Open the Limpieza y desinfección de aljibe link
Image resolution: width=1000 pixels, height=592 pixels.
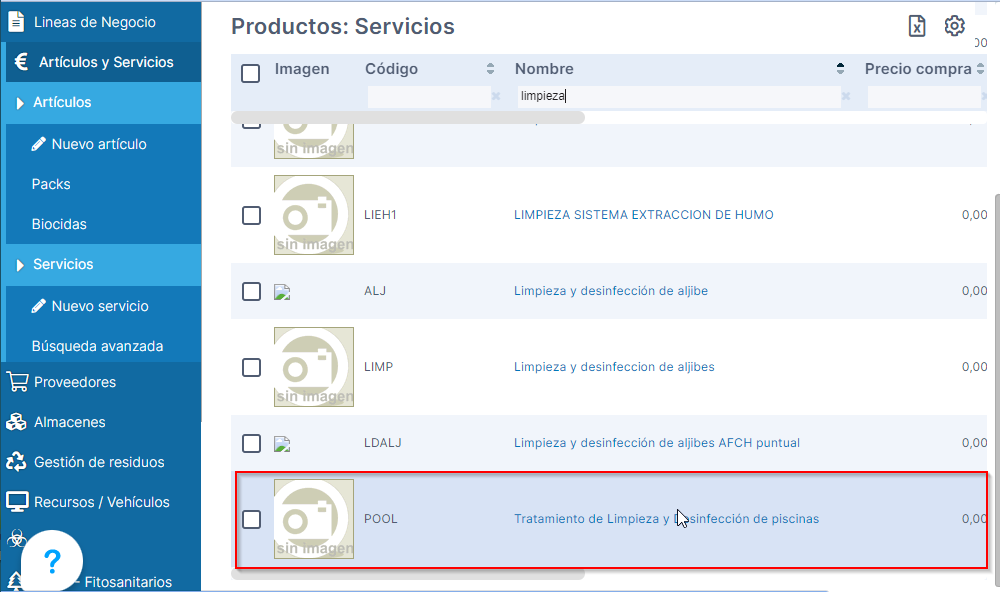click(x=611, y=291)
